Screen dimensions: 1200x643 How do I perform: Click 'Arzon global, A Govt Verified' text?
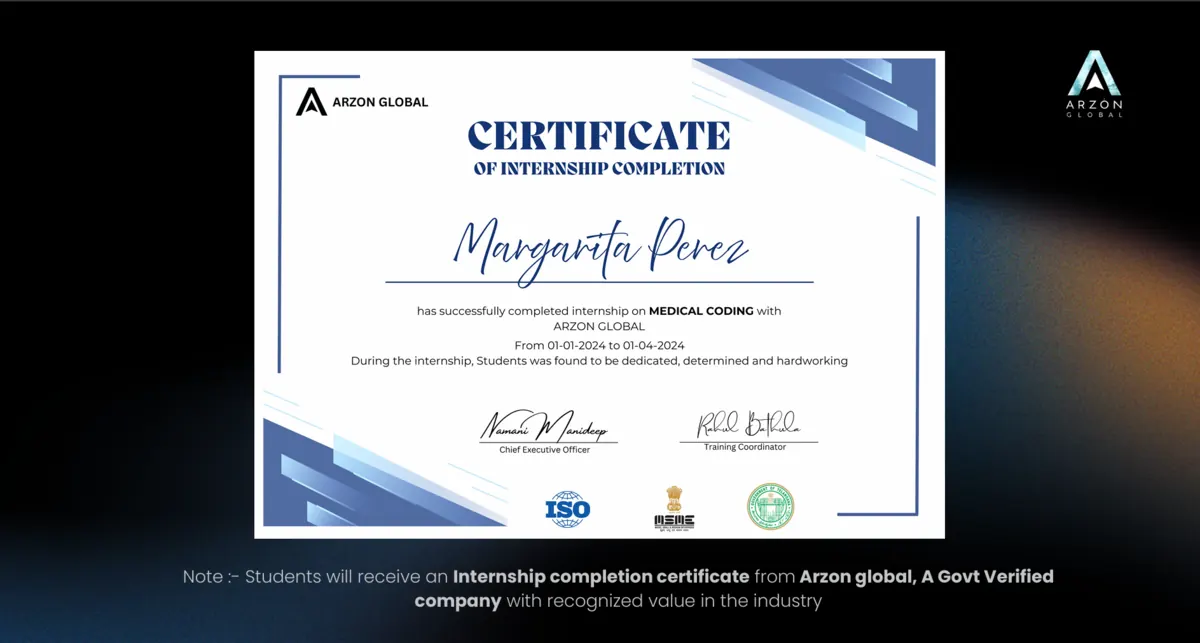926,577
